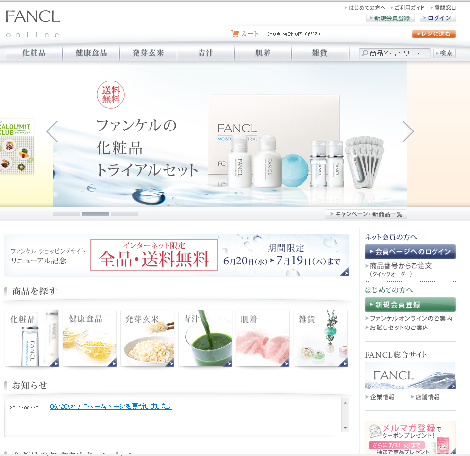470x456 pixels.
Task: Open the 店舗情報 link
Action: [x=425, y=397]
